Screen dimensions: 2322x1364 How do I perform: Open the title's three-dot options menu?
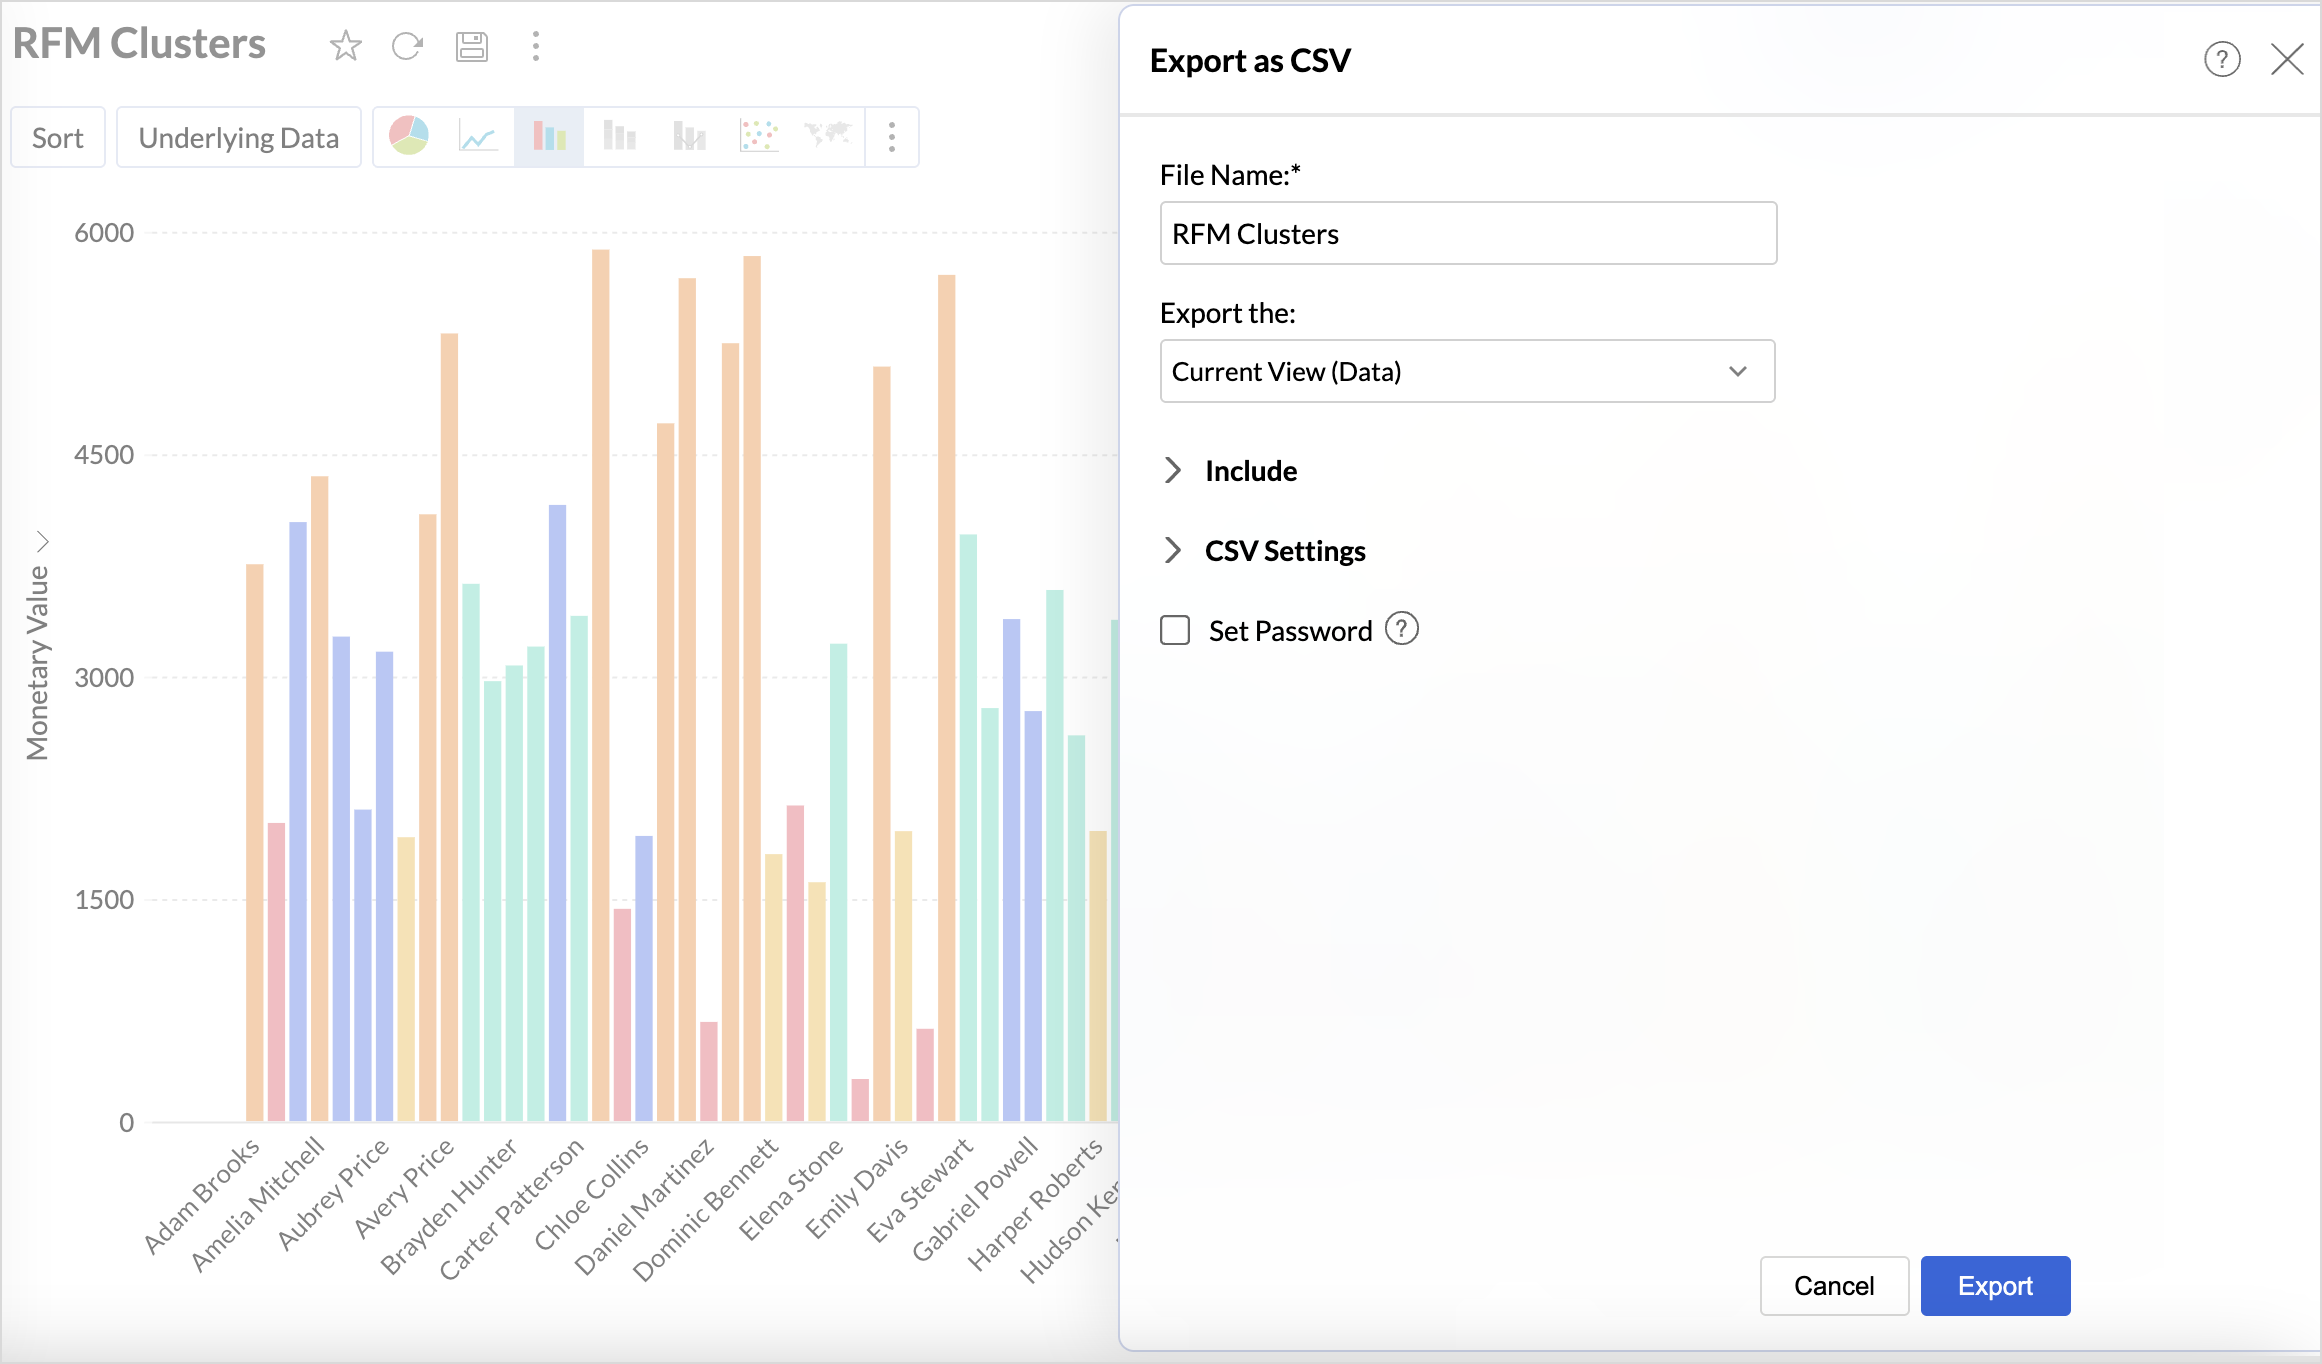(x=536, y=46)
